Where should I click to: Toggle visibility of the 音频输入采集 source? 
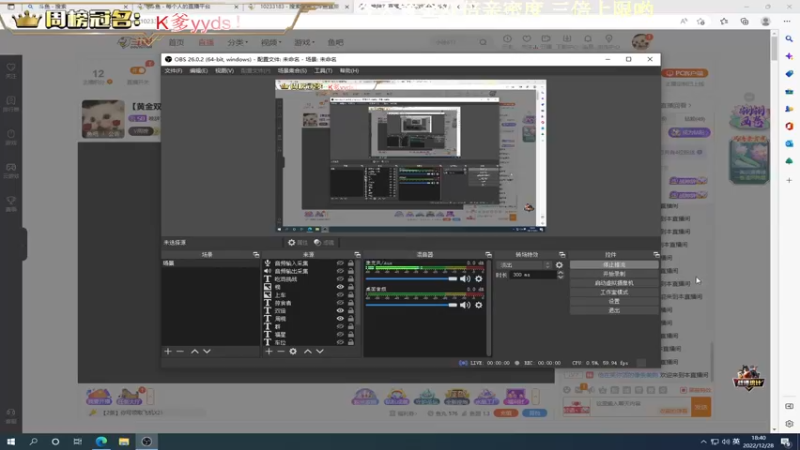340,263
